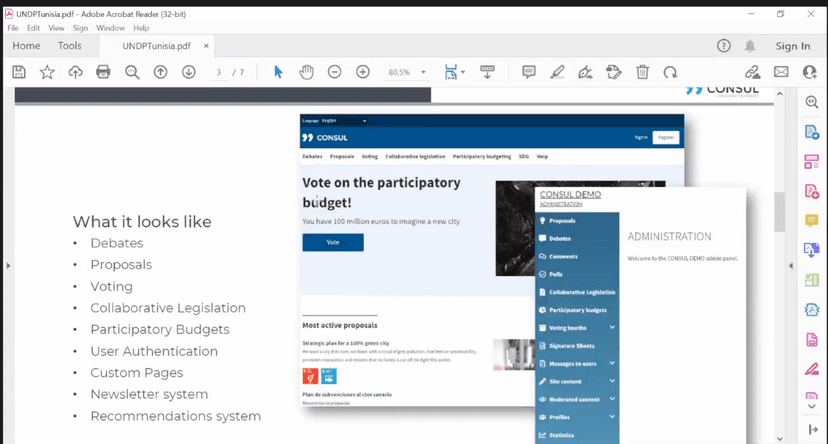Expand the tools pane with bottom arrow
Screen dimensions: 828x444
813,430
